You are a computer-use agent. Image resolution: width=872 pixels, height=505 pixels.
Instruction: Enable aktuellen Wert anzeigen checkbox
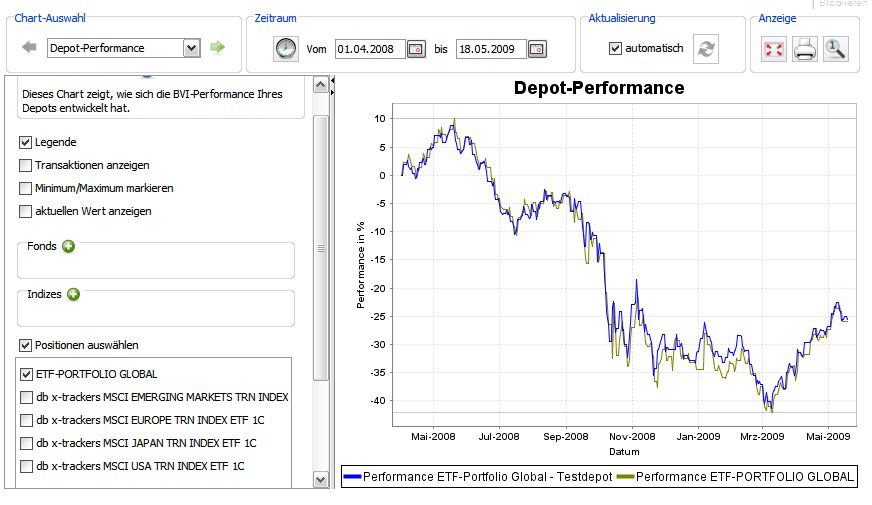coord(25,211)
